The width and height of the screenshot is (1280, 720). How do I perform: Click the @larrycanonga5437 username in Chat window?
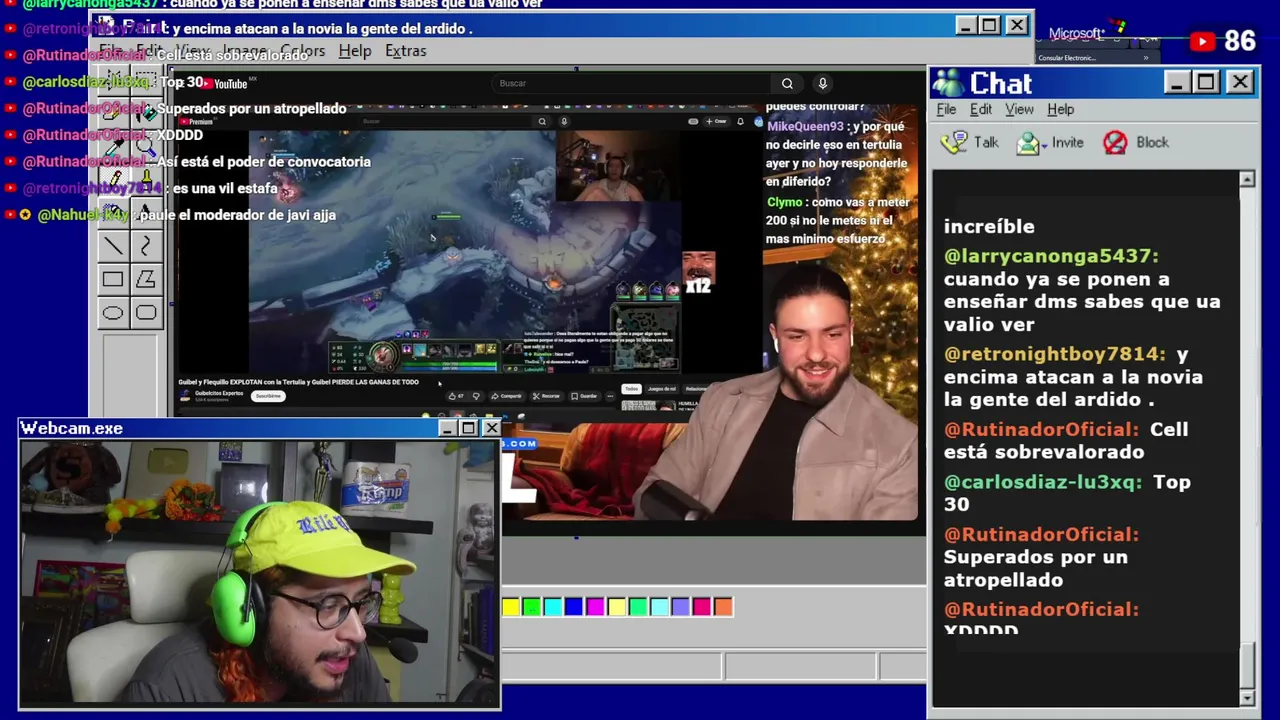click(1051, 256)
